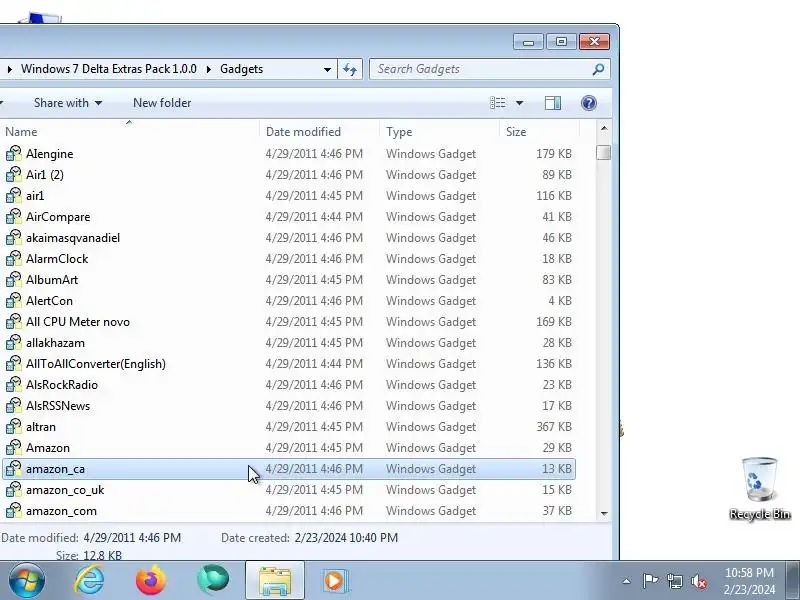Click the scrollbar down arrow

(x=604, y=513)
